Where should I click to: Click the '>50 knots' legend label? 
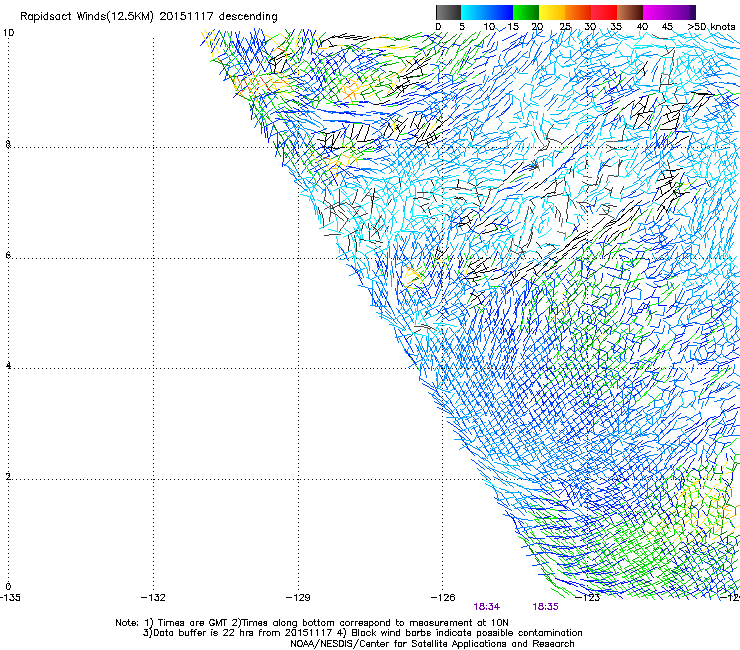(x=711, y=26)
